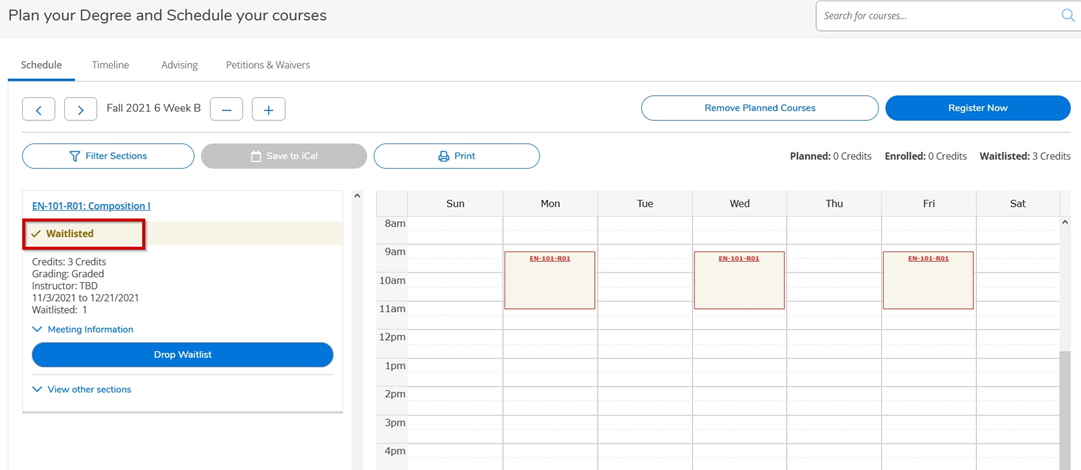Expand View other sections
1081x470 pixels.
click(x=82, y=389)
